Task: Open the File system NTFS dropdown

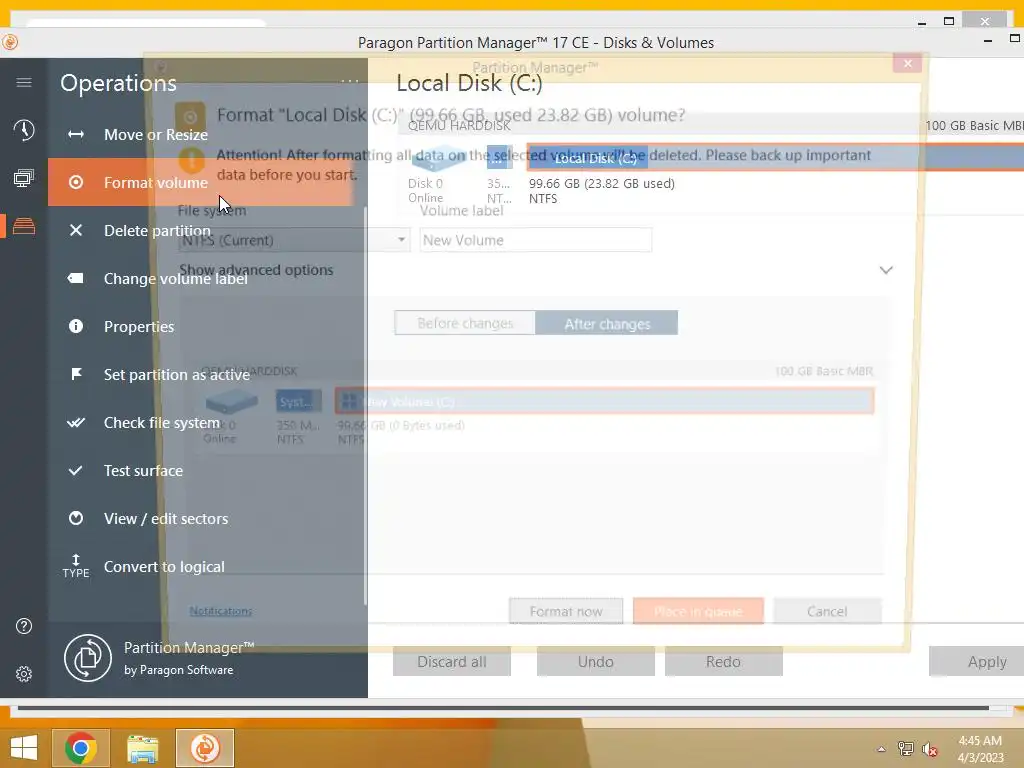Action: point(294,240)
